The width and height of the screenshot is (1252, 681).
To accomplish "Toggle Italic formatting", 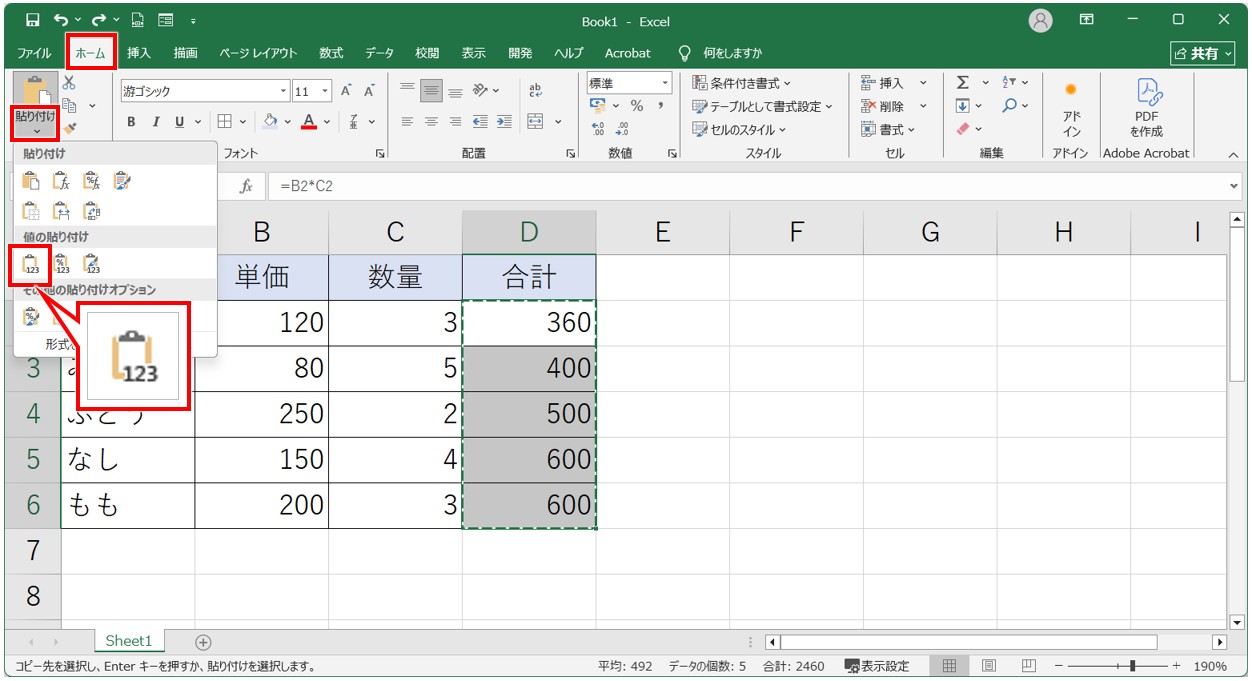I will coord(155,122).
